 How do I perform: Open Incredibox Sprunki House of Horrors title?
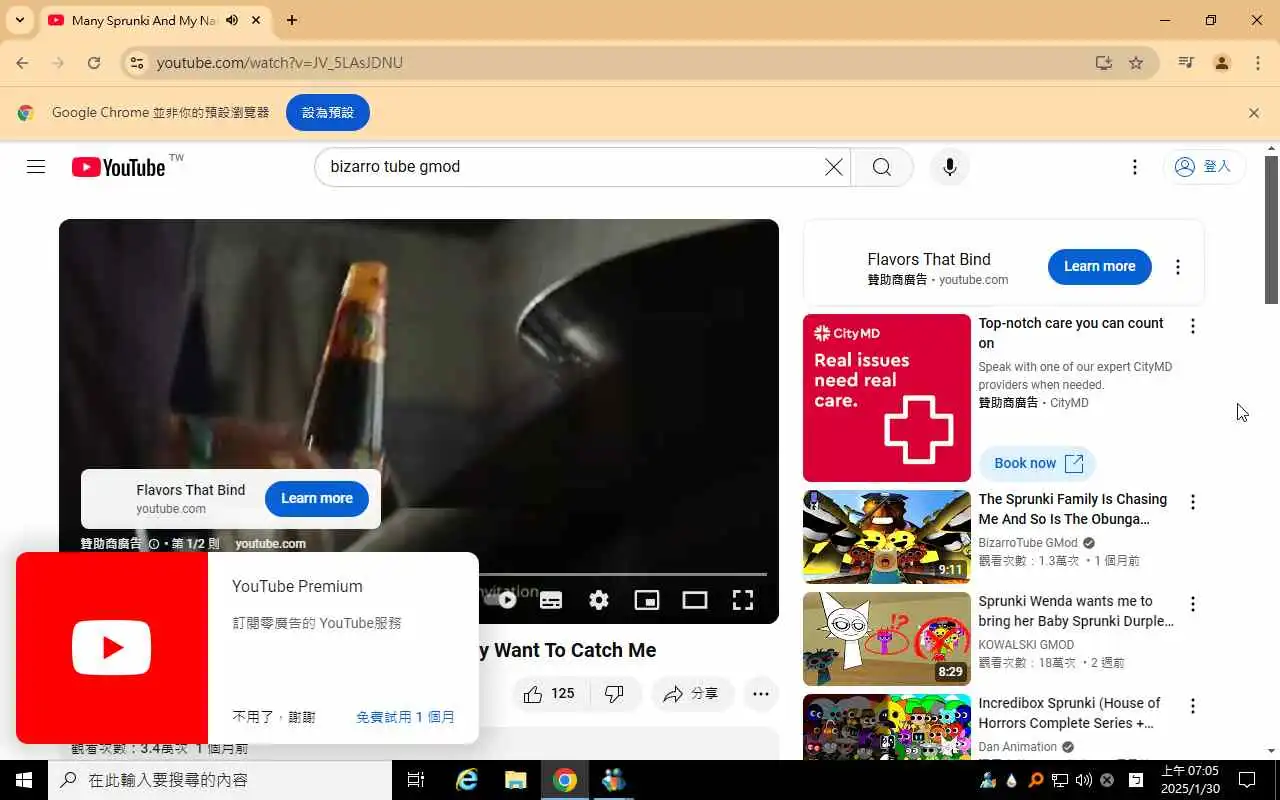(1069, 713)
